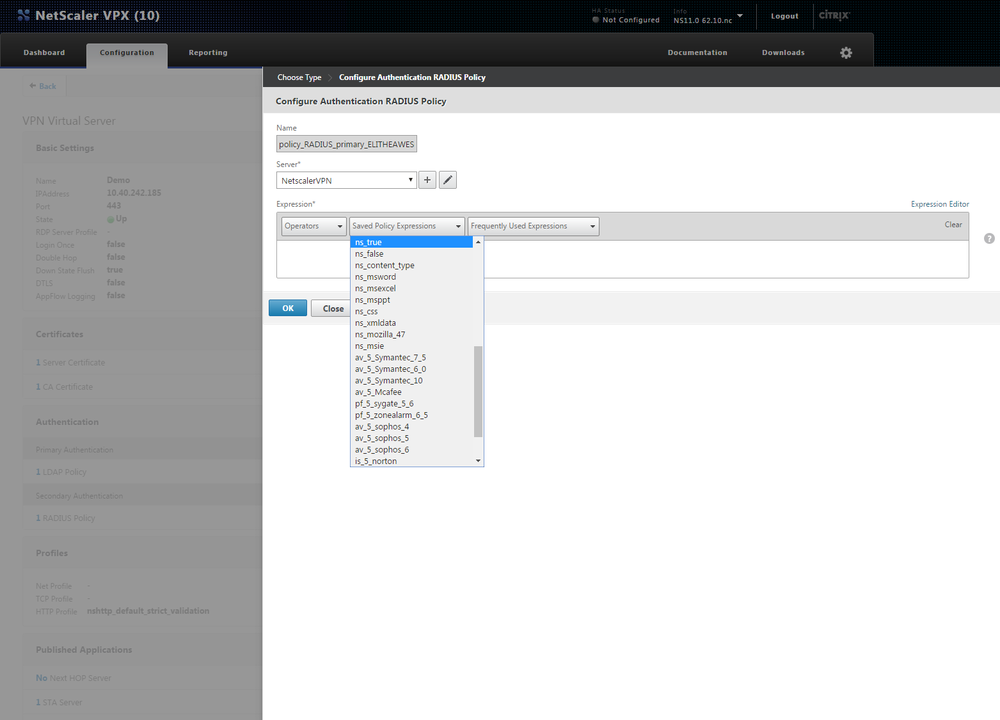Click the OK button to save the policy

288,308
